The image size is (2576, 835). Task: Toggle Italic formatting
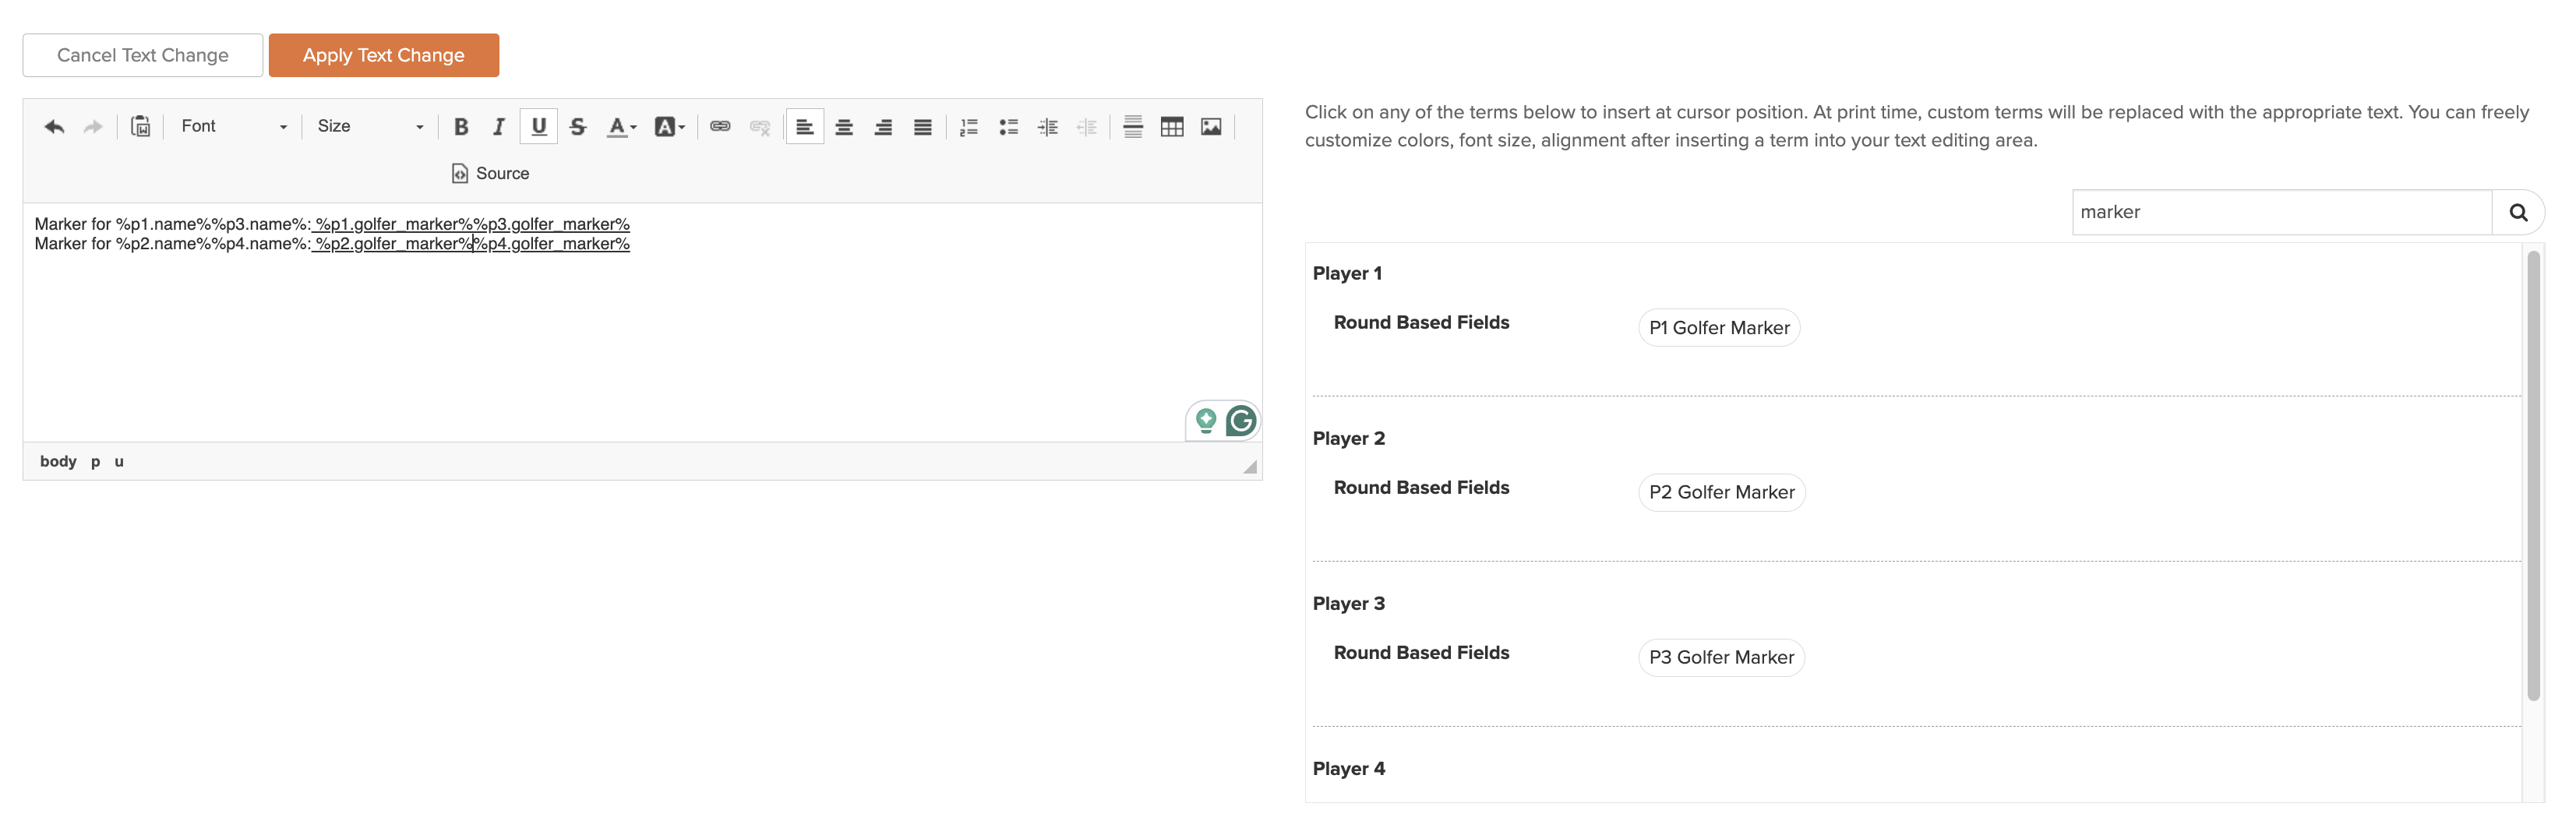click(x=499, y=126)
